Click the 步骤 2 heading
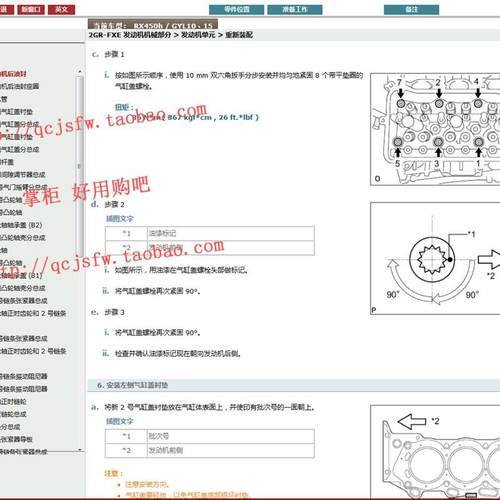Viewport: 500px width, 500px height. [x=114, y=204]
